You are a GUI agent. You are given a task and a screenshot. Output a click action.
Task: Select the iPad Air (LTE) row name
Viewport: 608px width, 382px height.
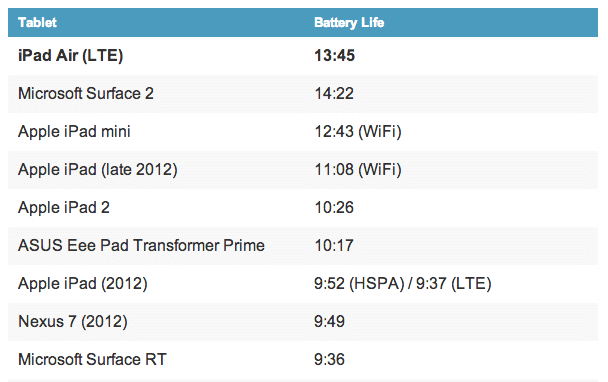(x=71, y=55)
